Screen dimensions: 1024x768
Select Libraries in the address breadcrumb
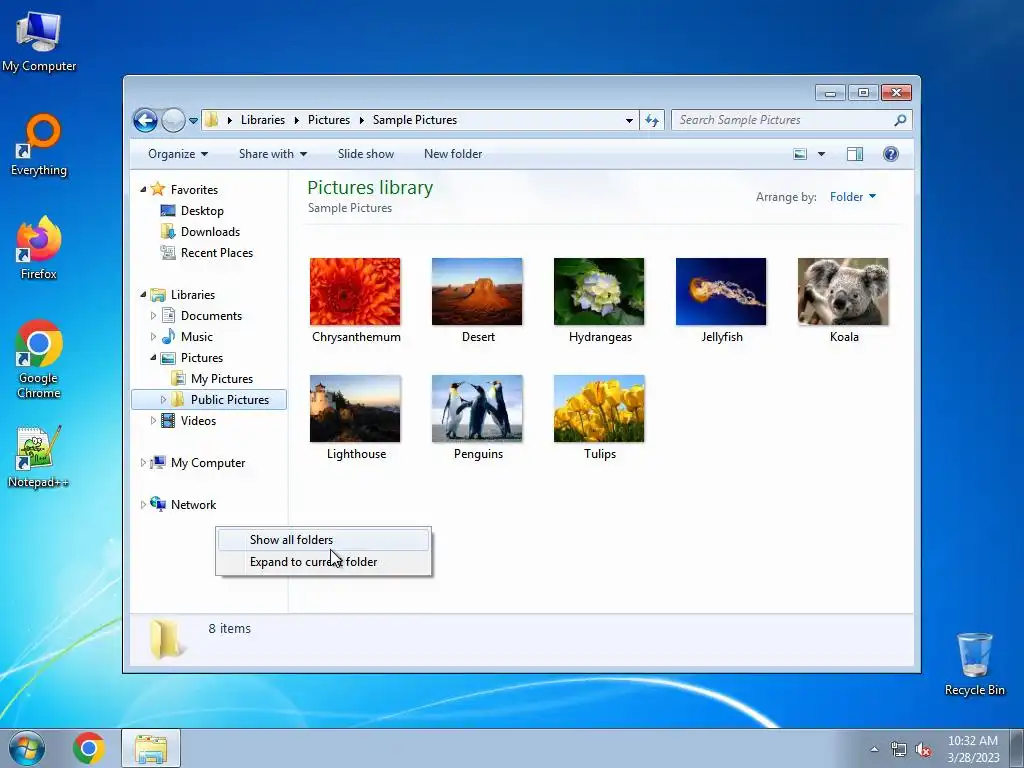pyautogui.click(x=263, y=120)
